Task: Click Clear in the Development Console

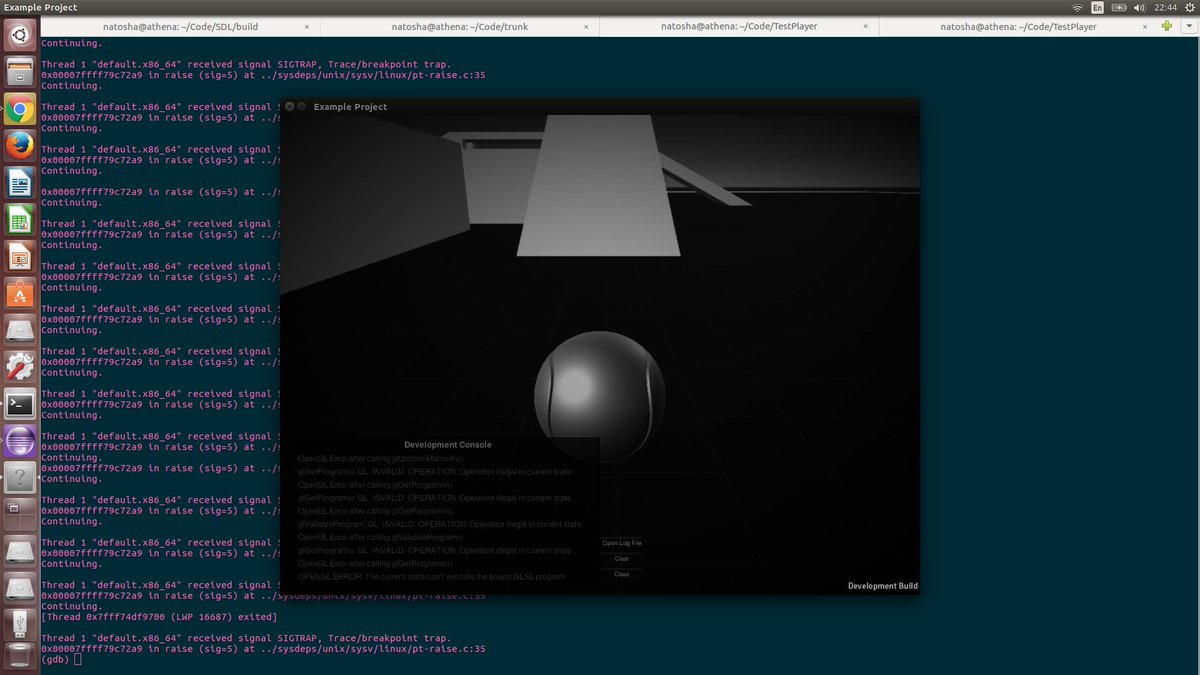Action: pos(622,559)
